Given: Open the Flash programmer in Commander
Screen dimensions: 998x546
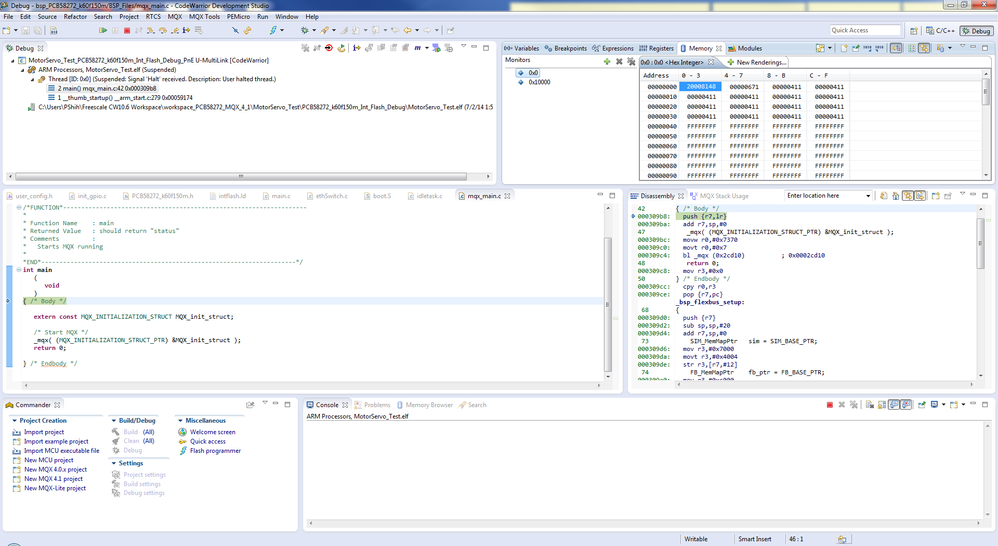Looking at the screenshot, I should (215, 450).
